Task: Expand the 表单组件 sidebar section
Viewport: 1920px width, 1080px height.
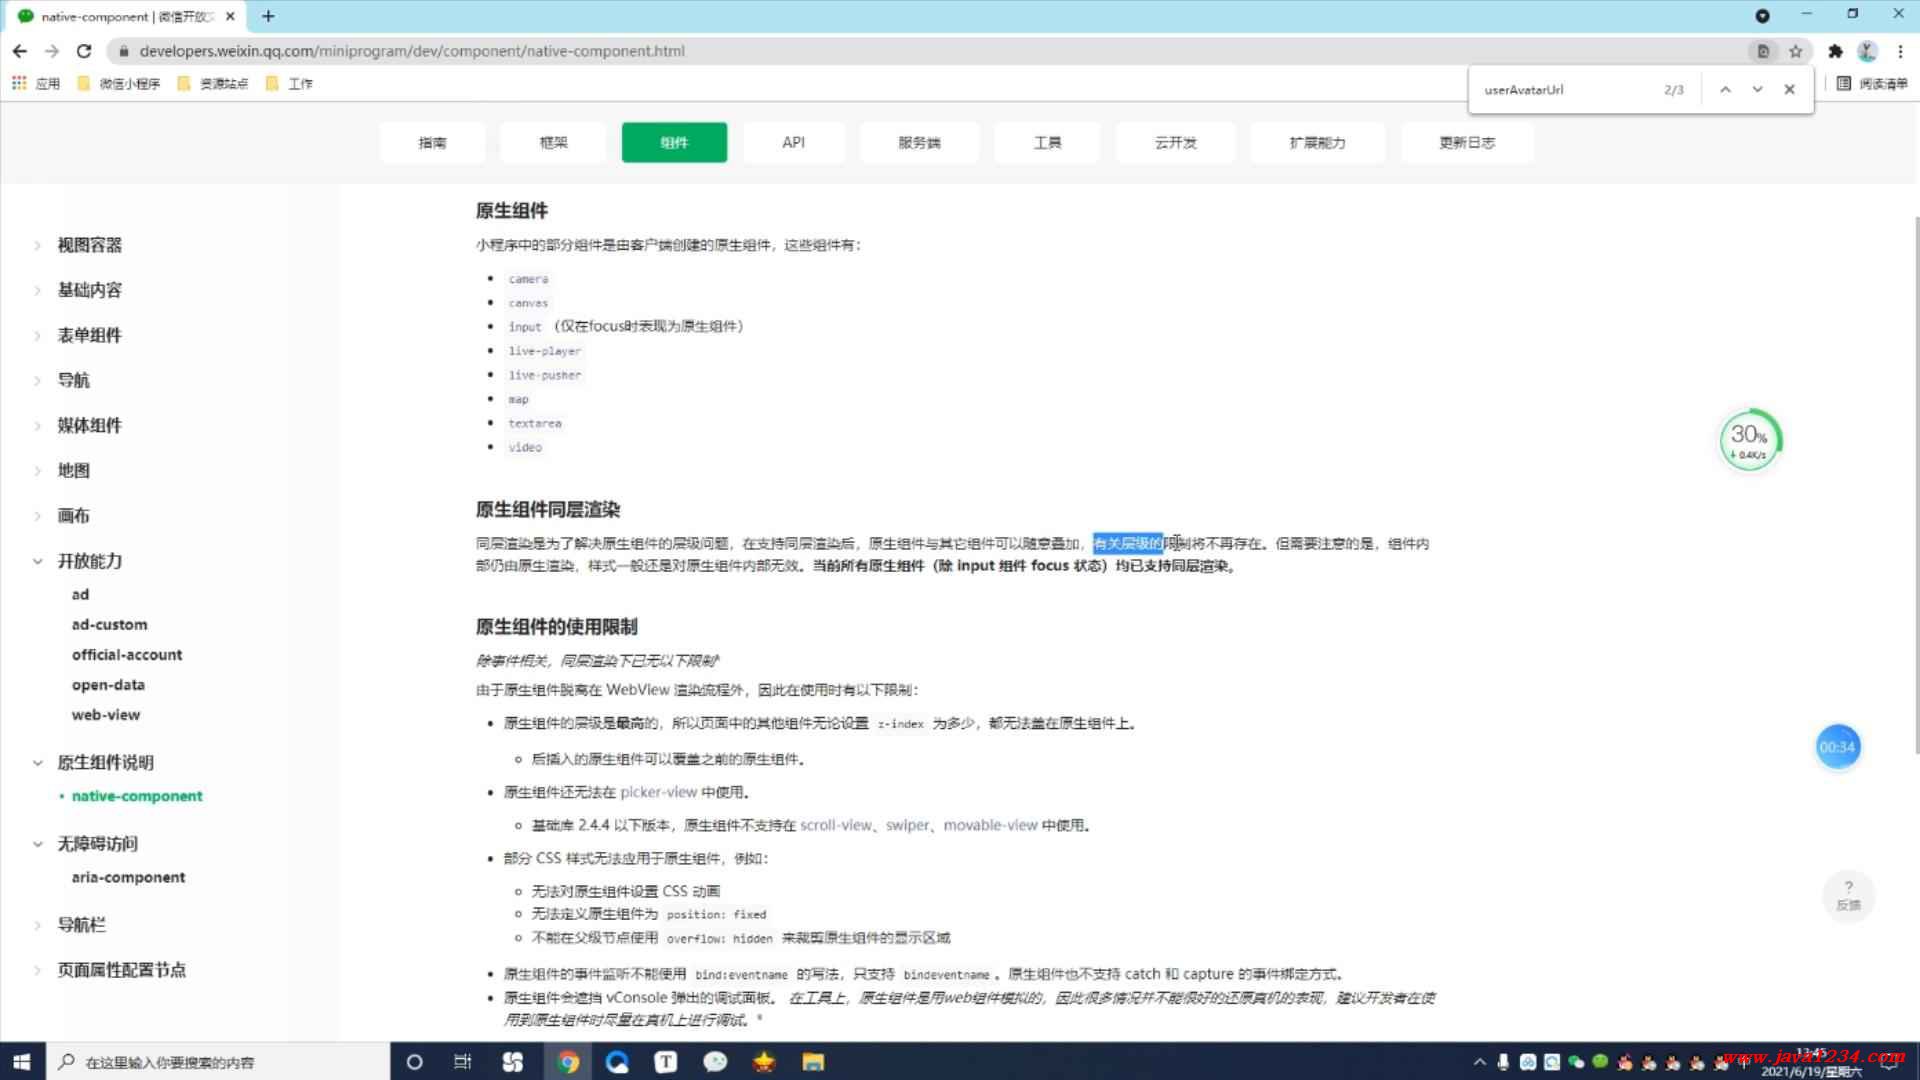Action: (x=89, y=335)
